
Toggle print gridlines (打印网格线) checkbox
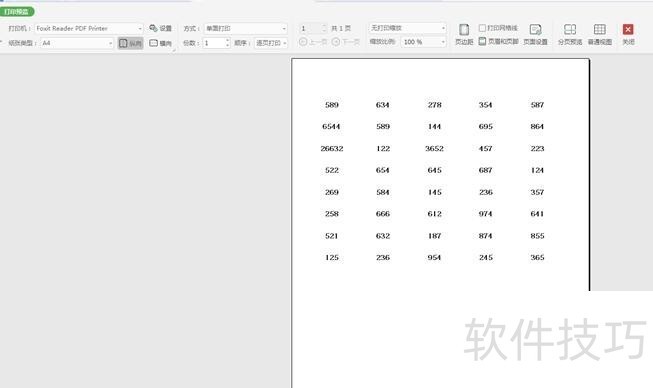click(x=482, y=28)
